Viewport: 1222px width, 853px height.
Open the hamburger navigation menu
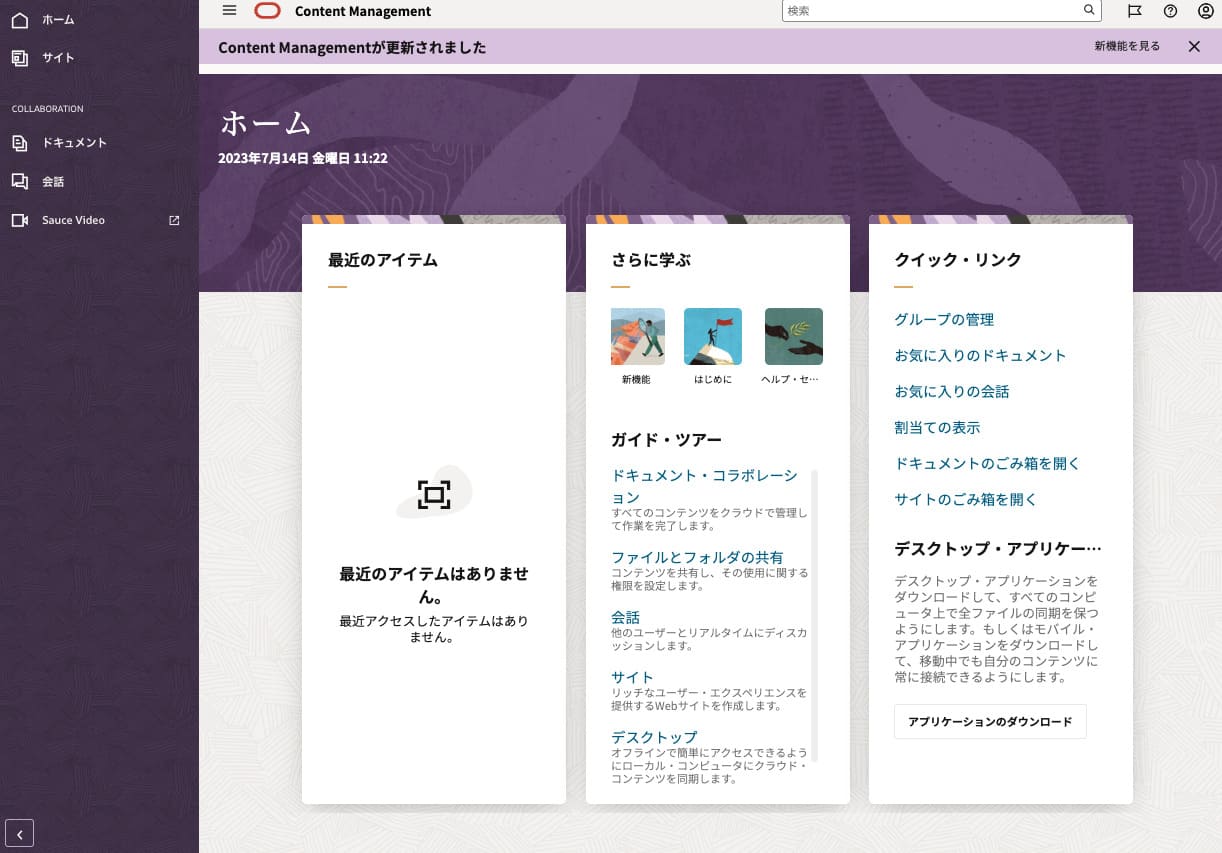(229, 10)
